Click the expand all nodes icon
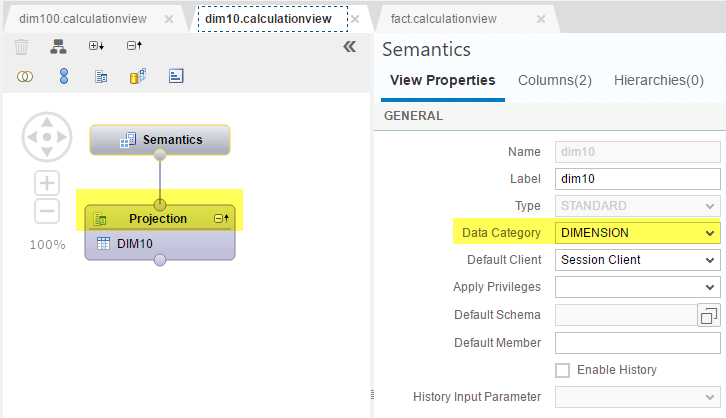The height and width of the screenshot is (418, 726). coord(96,46)
